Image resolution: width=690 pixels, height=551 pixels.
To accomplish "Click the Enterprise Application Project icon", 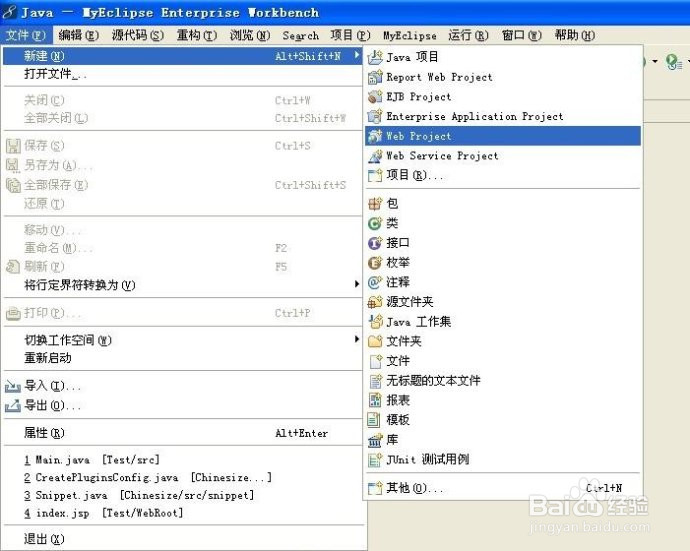I will [x=375, y=116].
